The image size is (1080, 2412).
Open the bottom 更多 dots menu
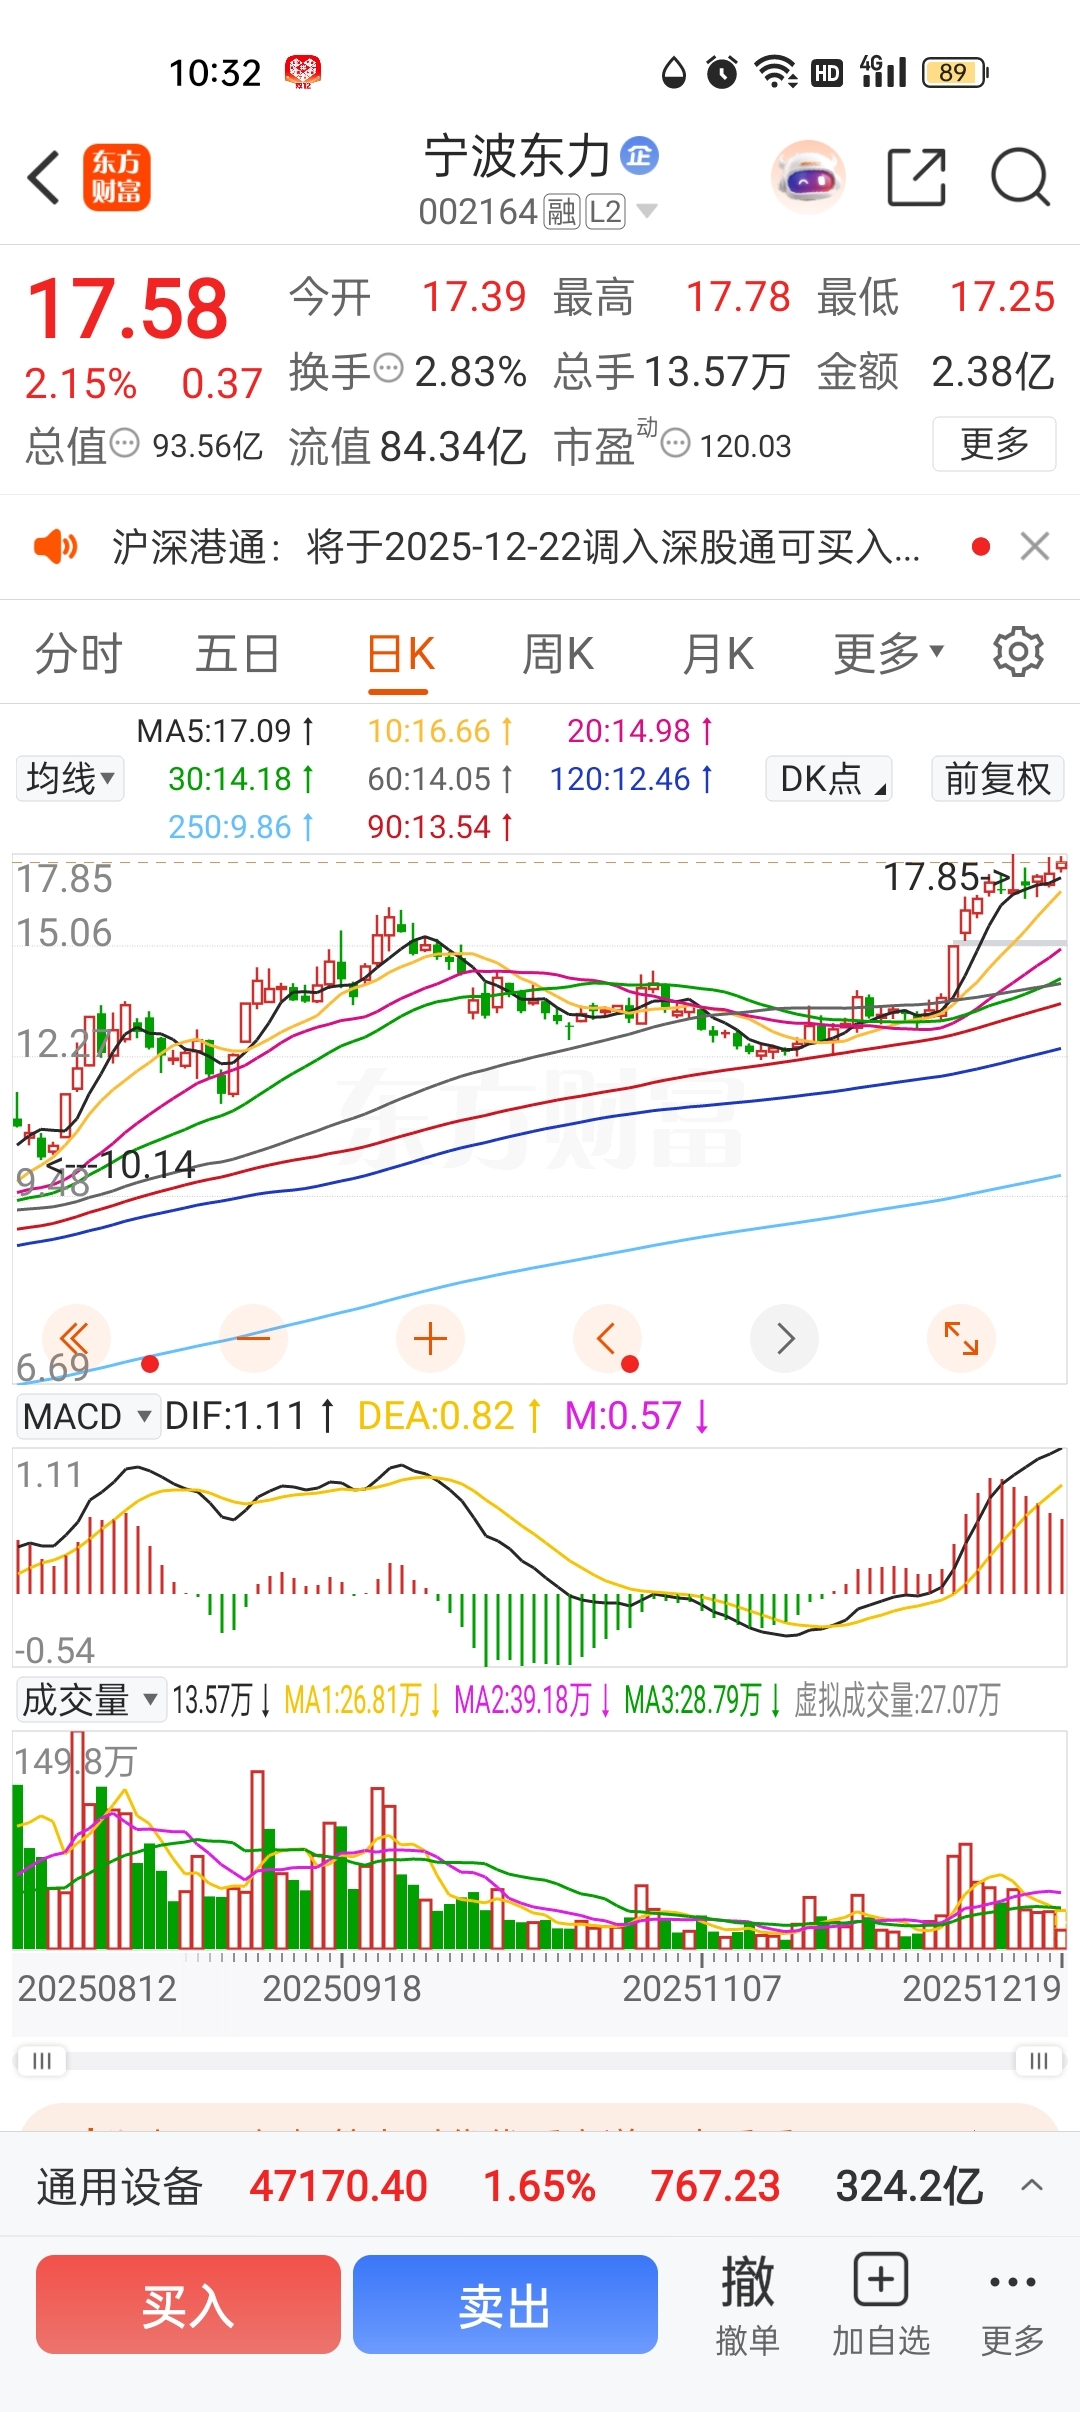1012,2306
